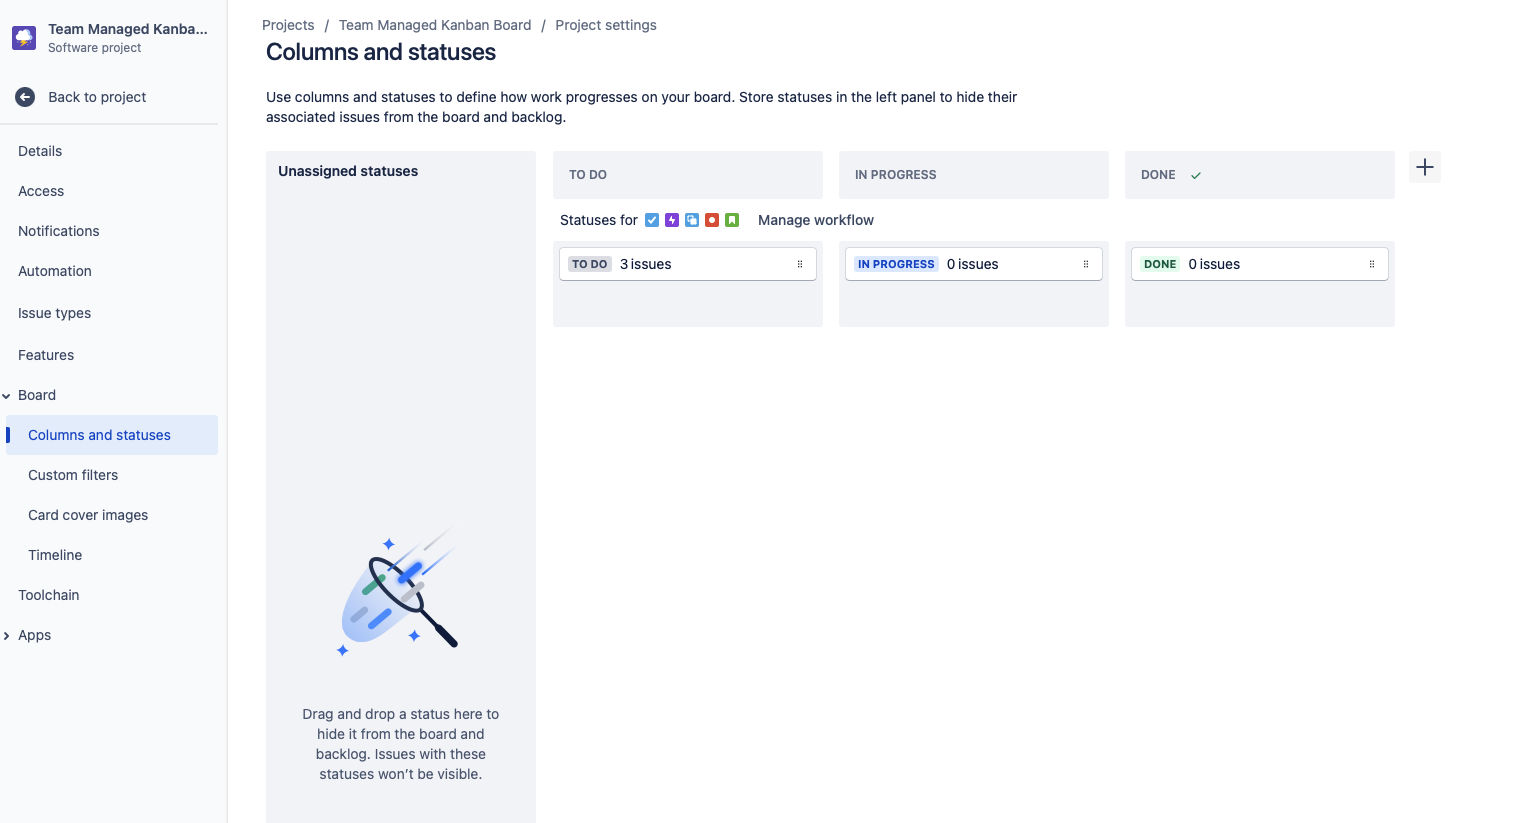Click Team Managed Kanban Board breadcrumb

click(x=435, y=25)
